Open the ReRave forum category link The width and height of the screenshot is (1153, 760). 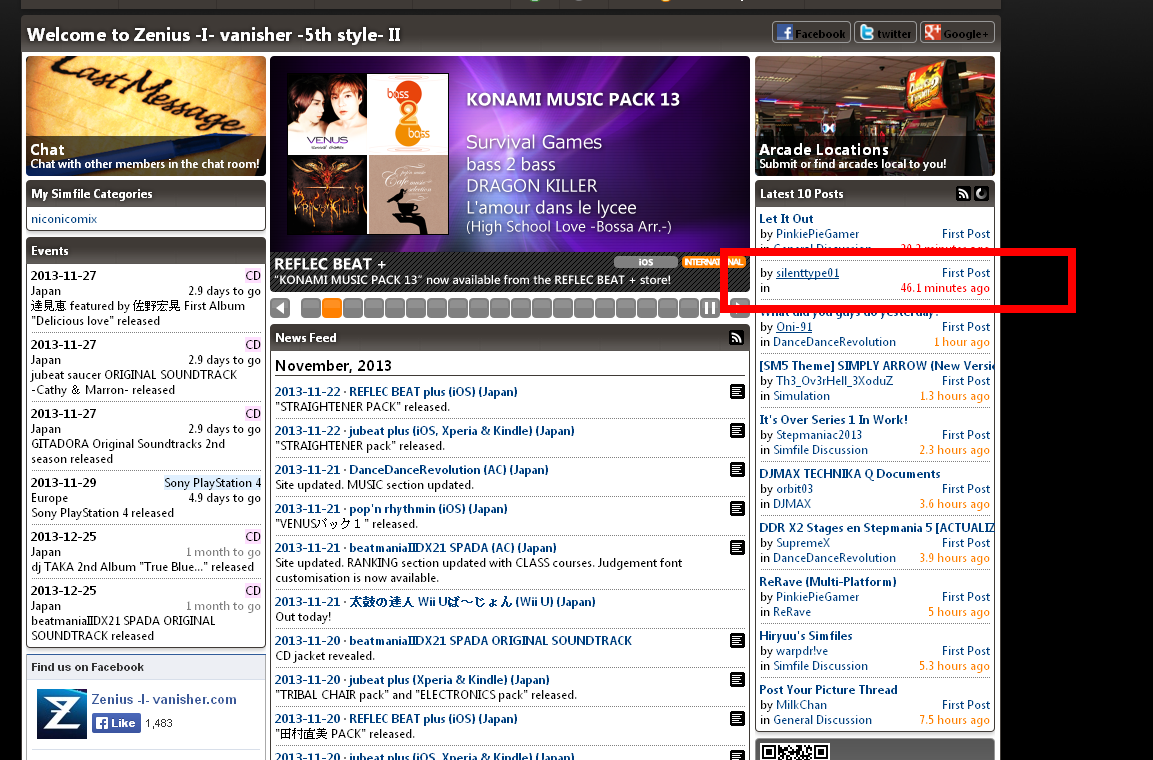coord(792,612)
